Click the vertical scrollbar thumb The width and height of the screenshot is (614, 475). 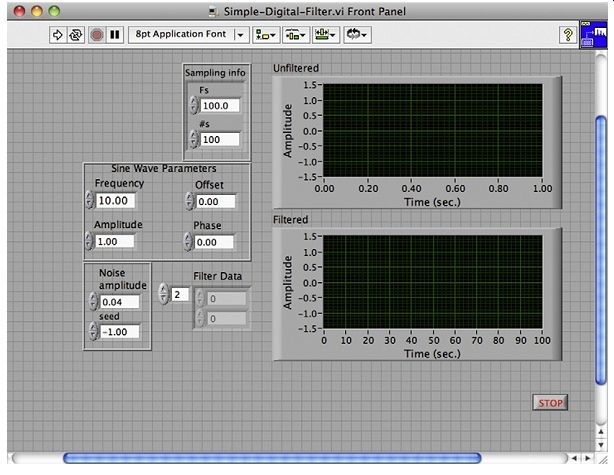[x=600, y=251]
